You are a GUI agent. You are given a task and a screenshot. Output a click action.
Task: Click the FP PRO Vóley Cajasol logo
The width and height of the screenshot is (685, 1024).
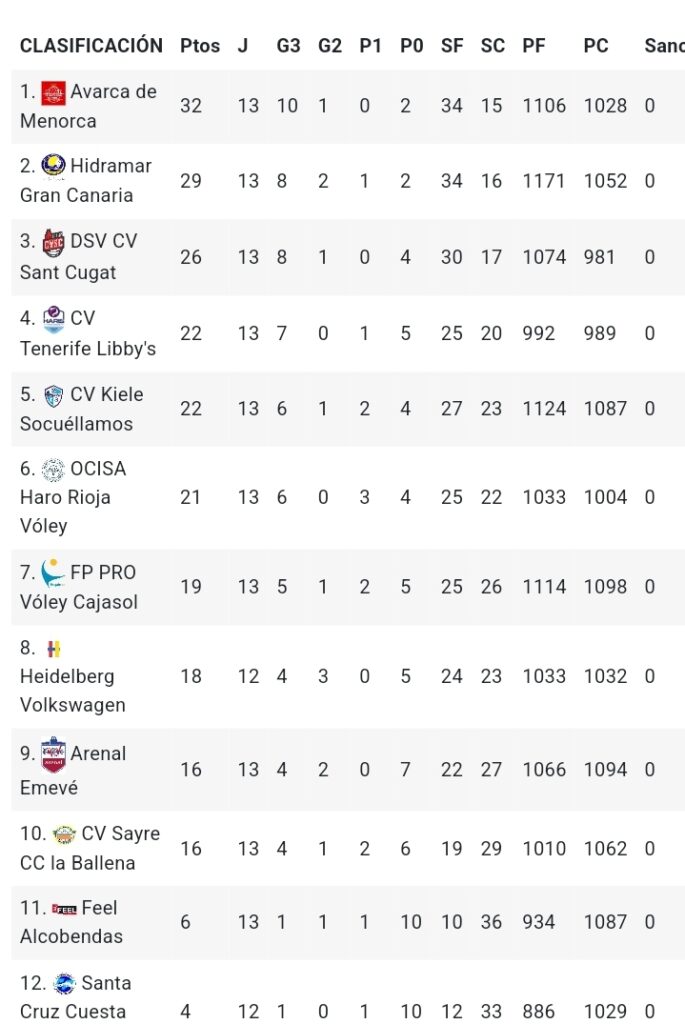(52, 573)
